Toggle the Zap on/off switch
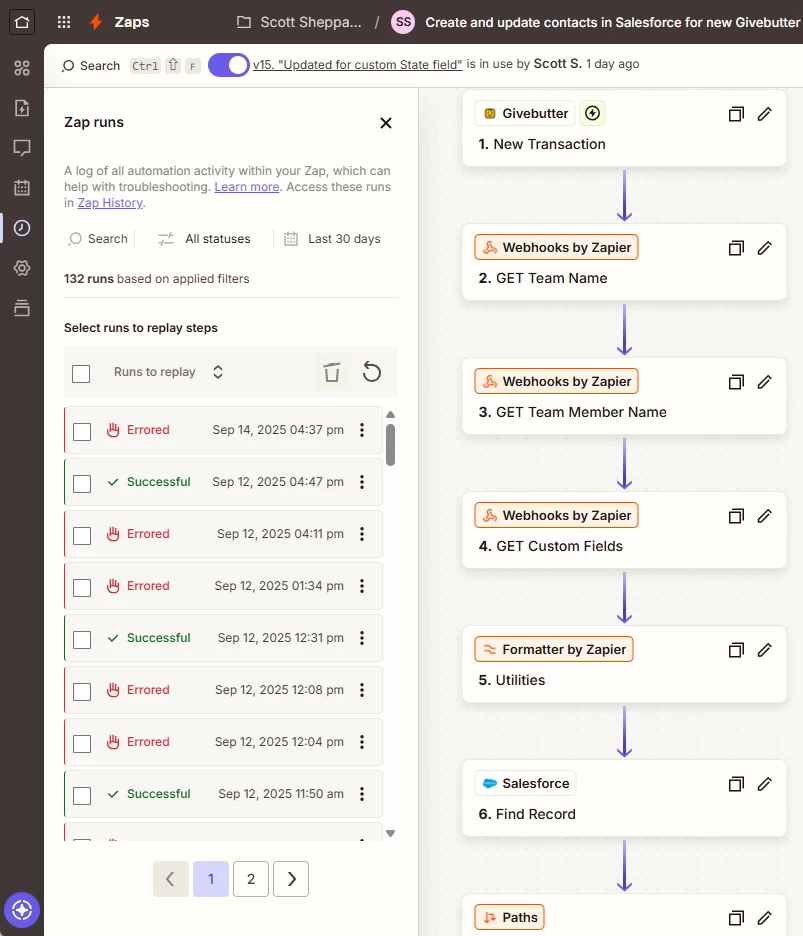This screenshot has width=803, height=936. [x=229, y=65]
